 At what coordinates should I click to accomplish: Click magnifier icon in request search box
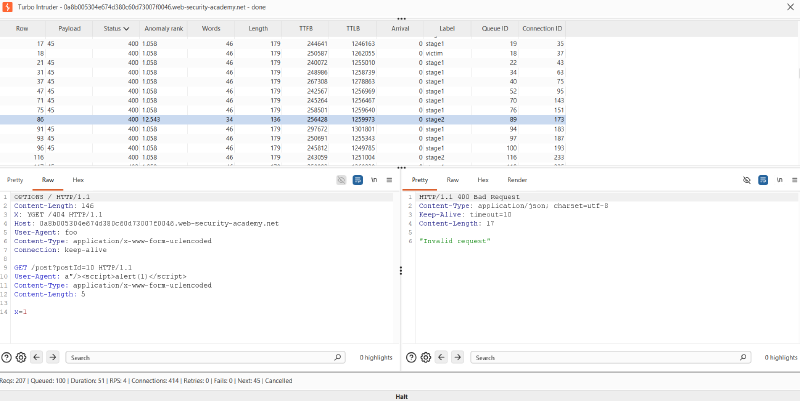click(337, 358)
